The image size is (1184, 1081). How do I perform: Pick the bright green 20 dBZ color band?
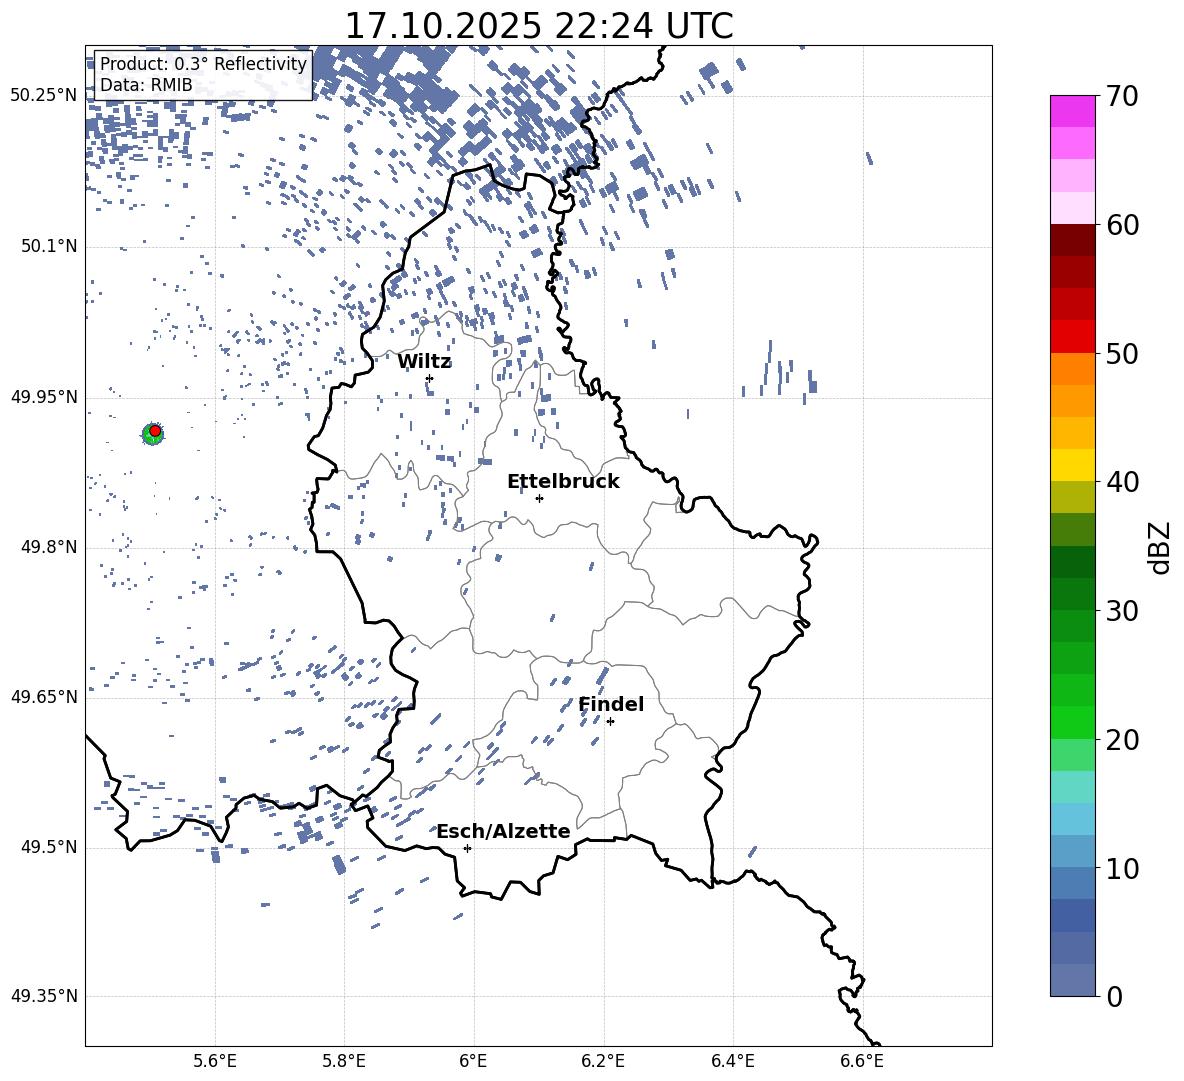coord(1073,722)
